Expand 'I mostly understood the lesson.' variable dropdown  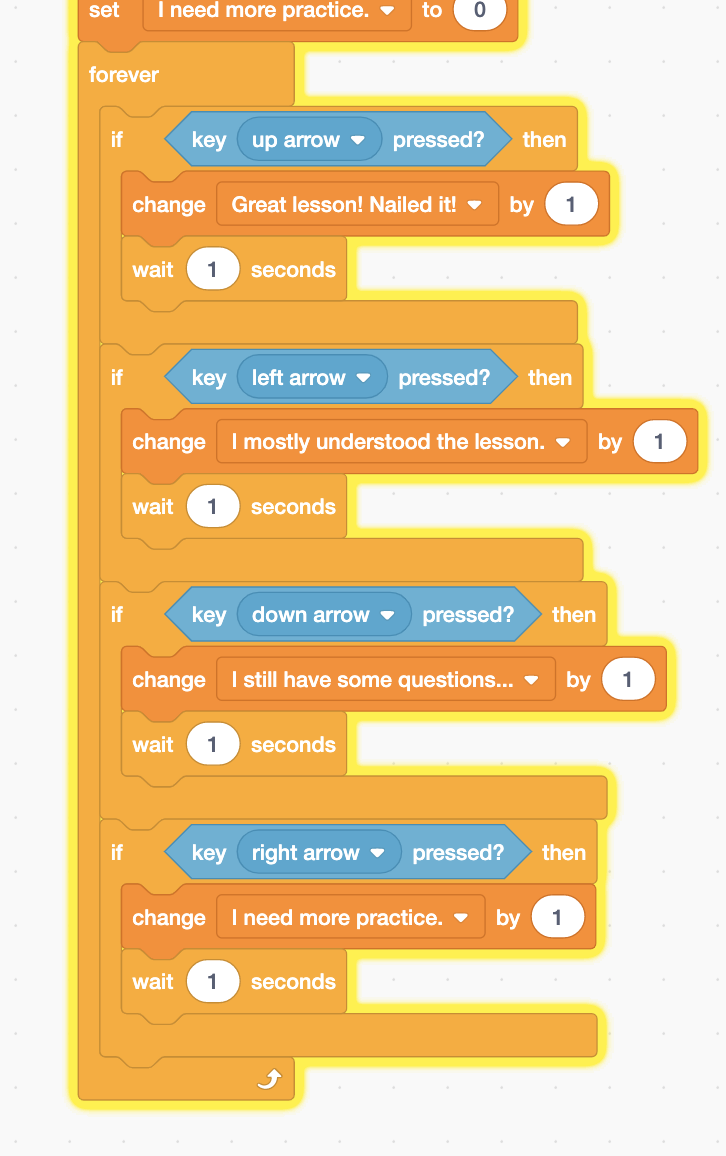563,442
